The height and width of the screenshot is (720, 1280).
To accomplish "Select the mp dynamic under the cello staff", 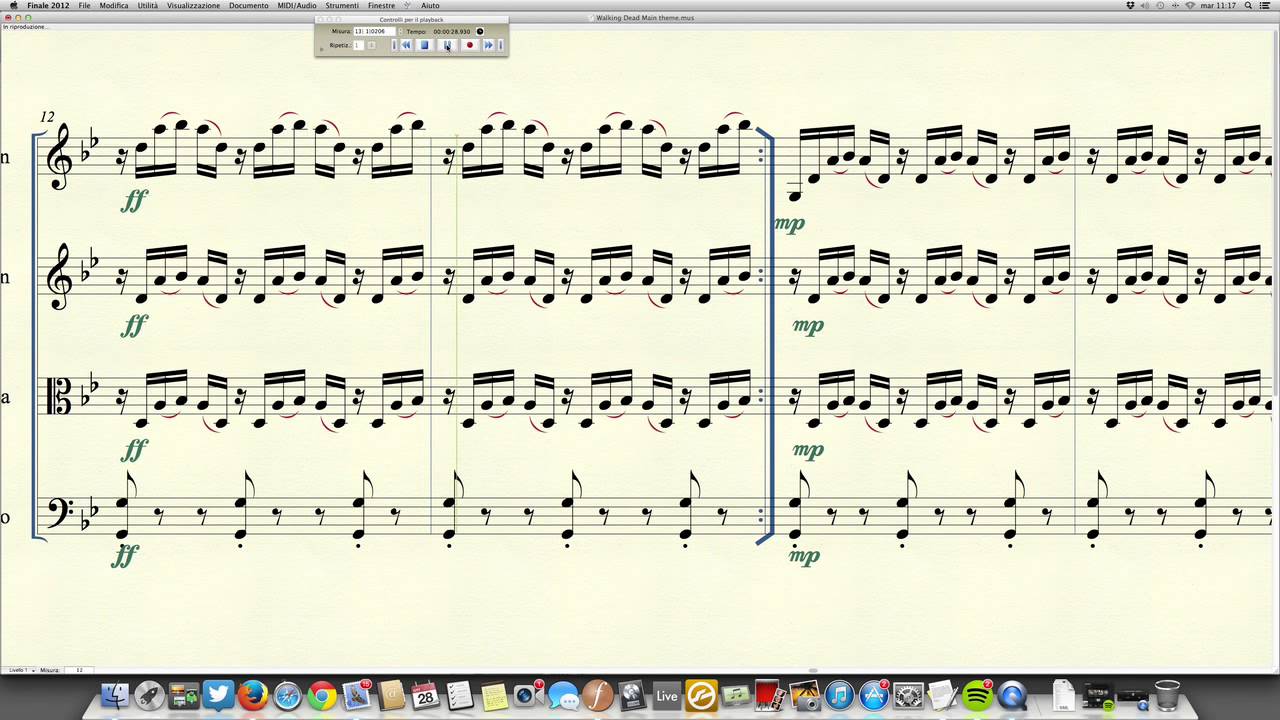I will [804, 557].
